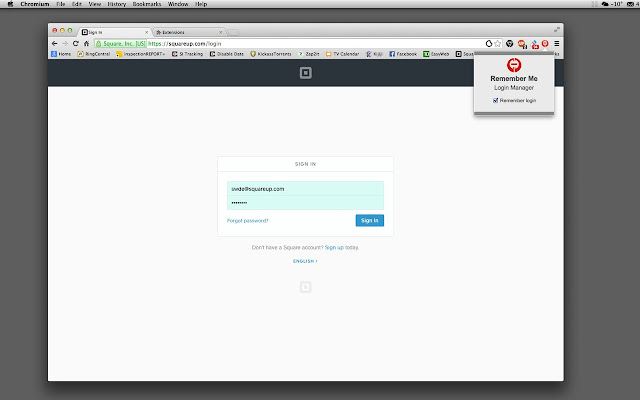This screenshot has height=400, width=640.
Task: Close the Extensions tab
Action: pyautogui.click(x=220, y=32)
